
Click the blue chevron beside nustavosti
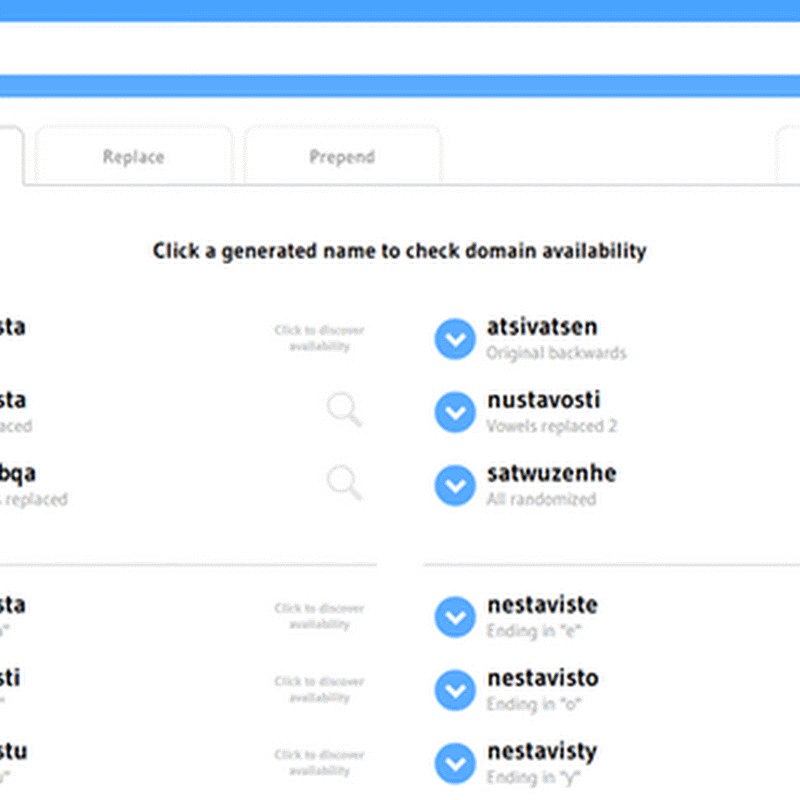point(455,412)
